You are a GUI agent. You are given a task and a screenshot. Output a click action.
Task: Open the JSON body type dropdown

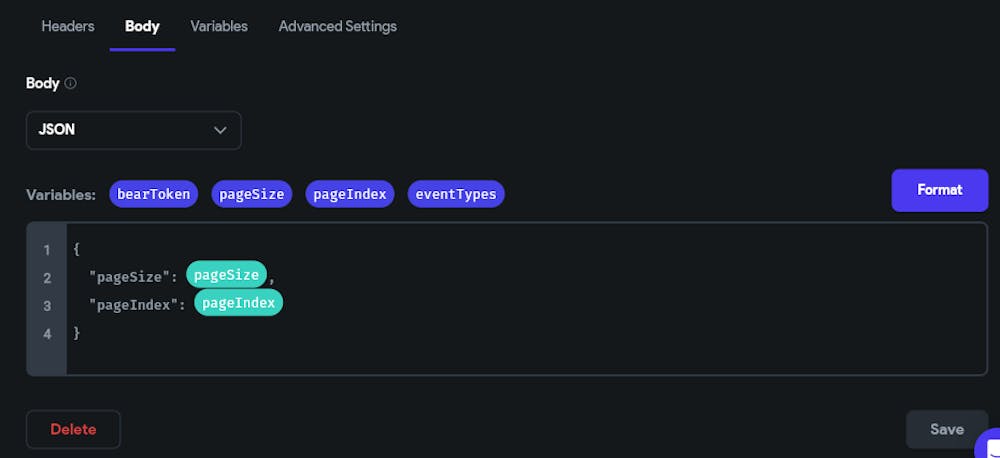133,130
